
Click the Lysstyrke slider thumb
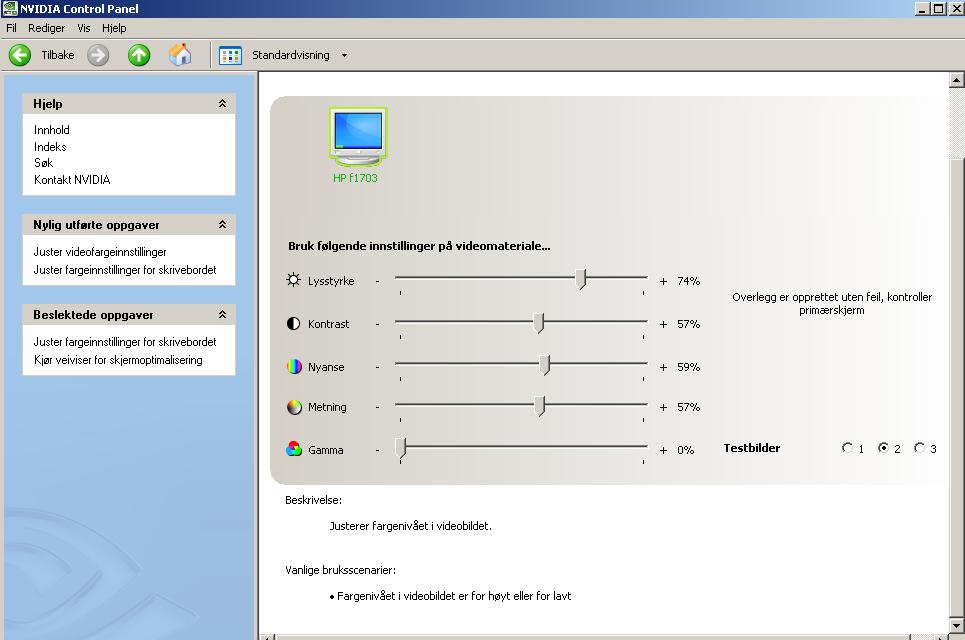580,279
